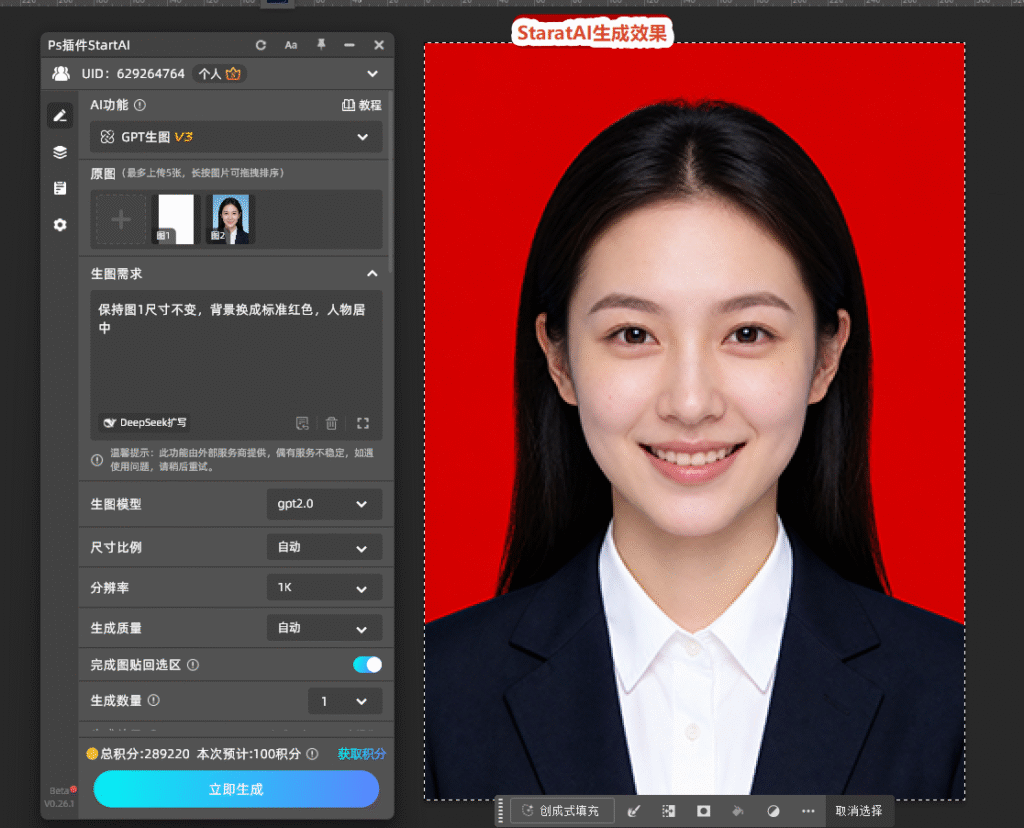Click the panel scrollbar near AI功能
This screenshot has width=1024, height=828.
coord(391,183)
